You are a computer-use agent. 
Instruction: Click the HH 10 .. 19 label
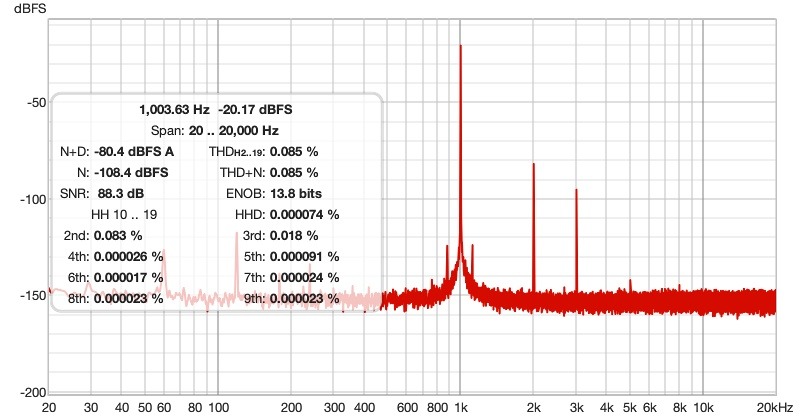pos(124,214)
